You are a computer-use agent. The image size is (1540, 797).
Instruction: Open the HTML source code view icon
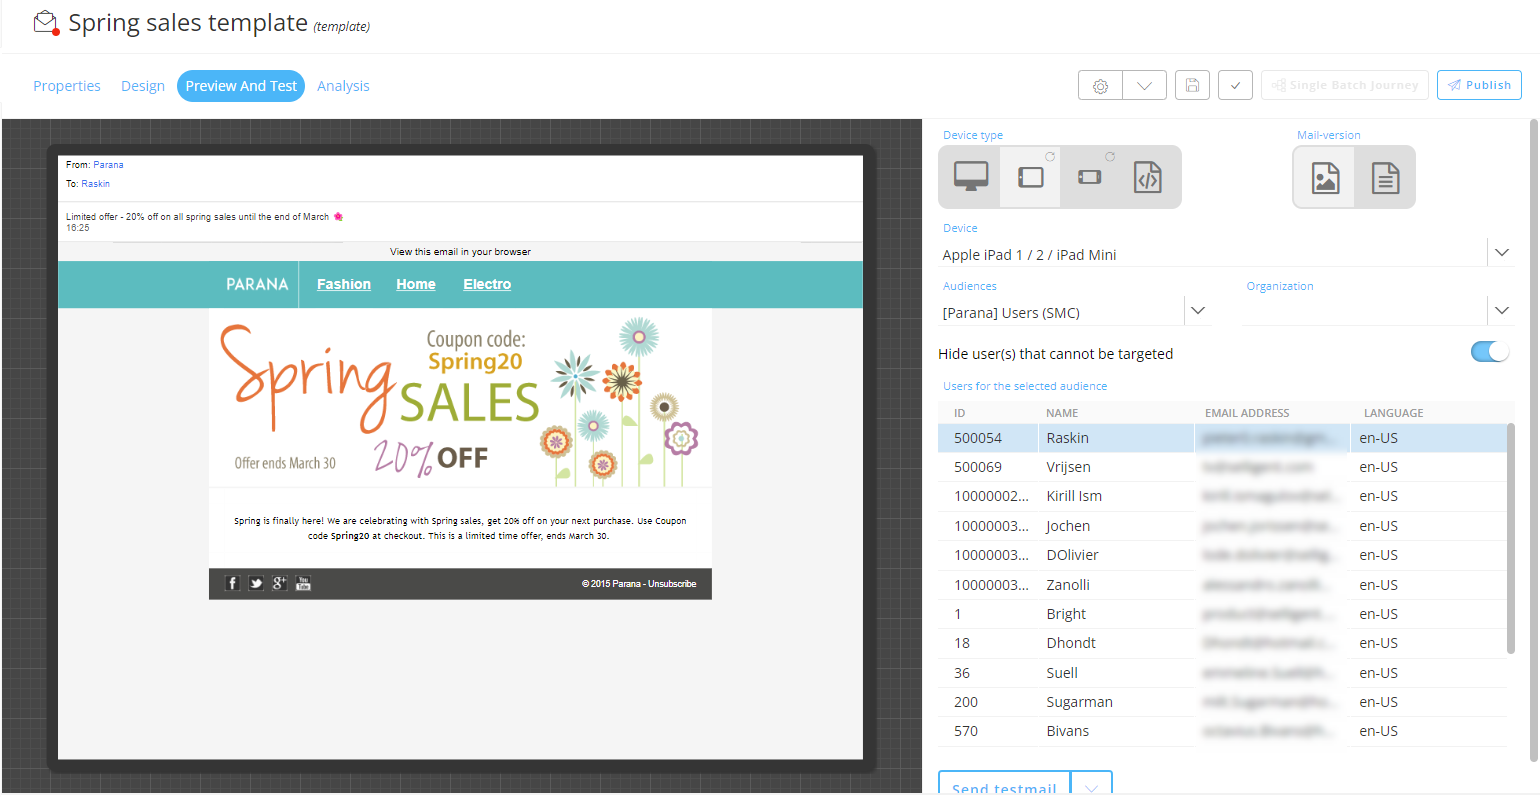click(x=1147, y=177)
